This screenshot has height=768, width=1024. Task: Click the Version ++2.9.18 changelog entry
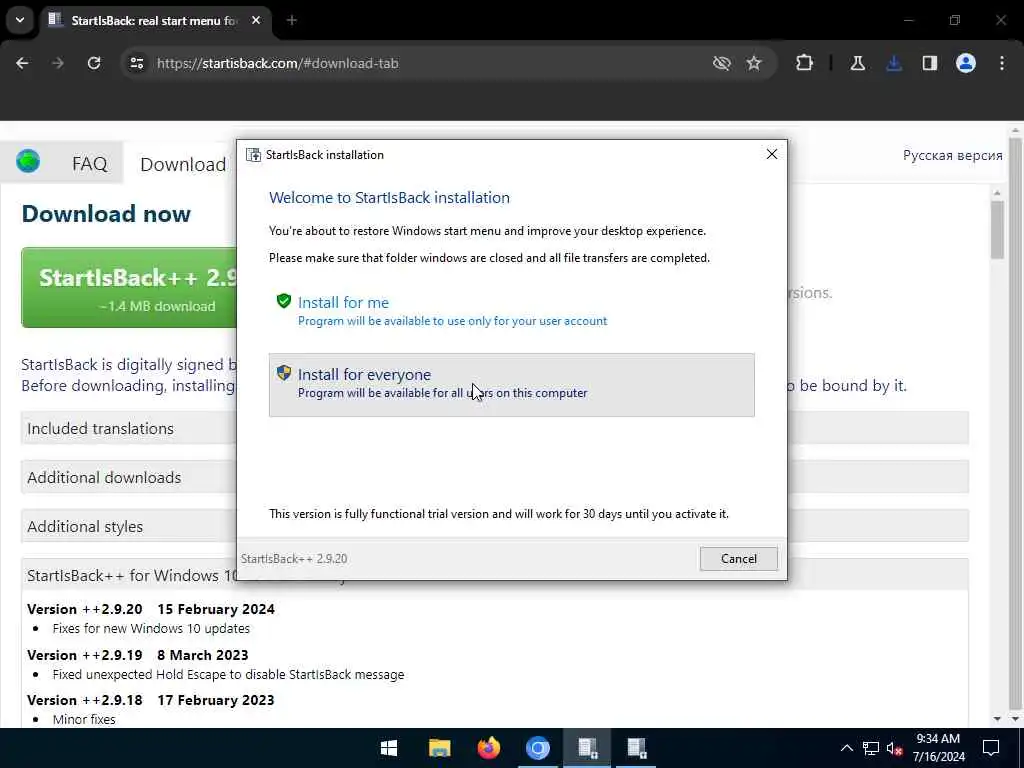tap(151, 700)
